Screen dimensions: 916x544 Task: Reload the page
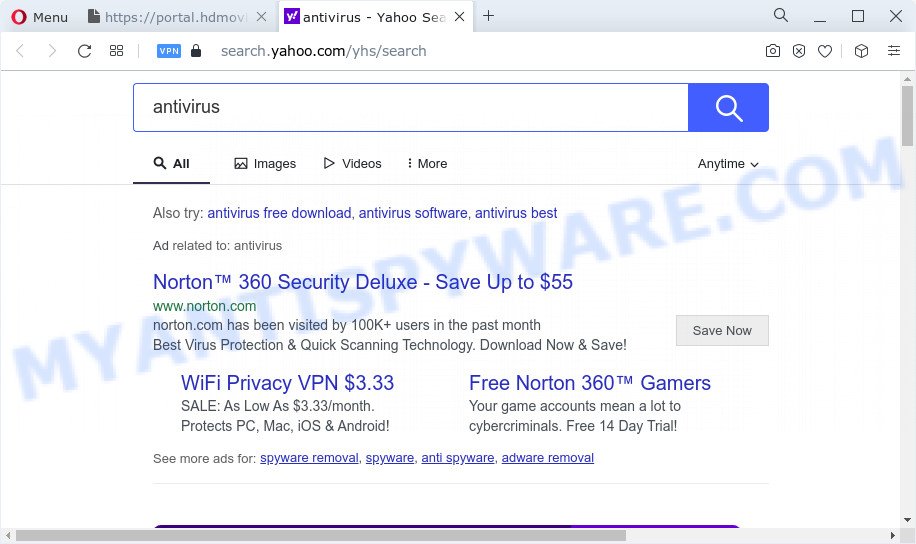(84, 51)
